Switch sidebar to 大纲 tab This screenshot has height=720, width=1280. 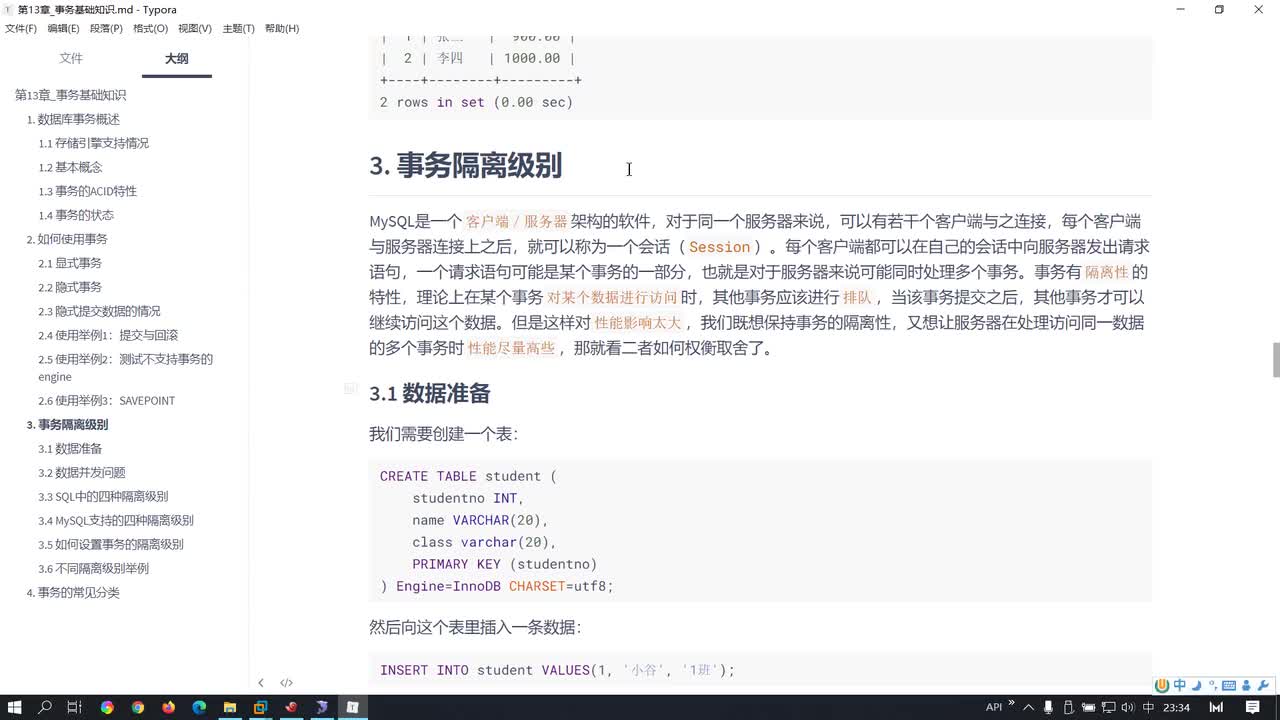(x=176, y=59)
